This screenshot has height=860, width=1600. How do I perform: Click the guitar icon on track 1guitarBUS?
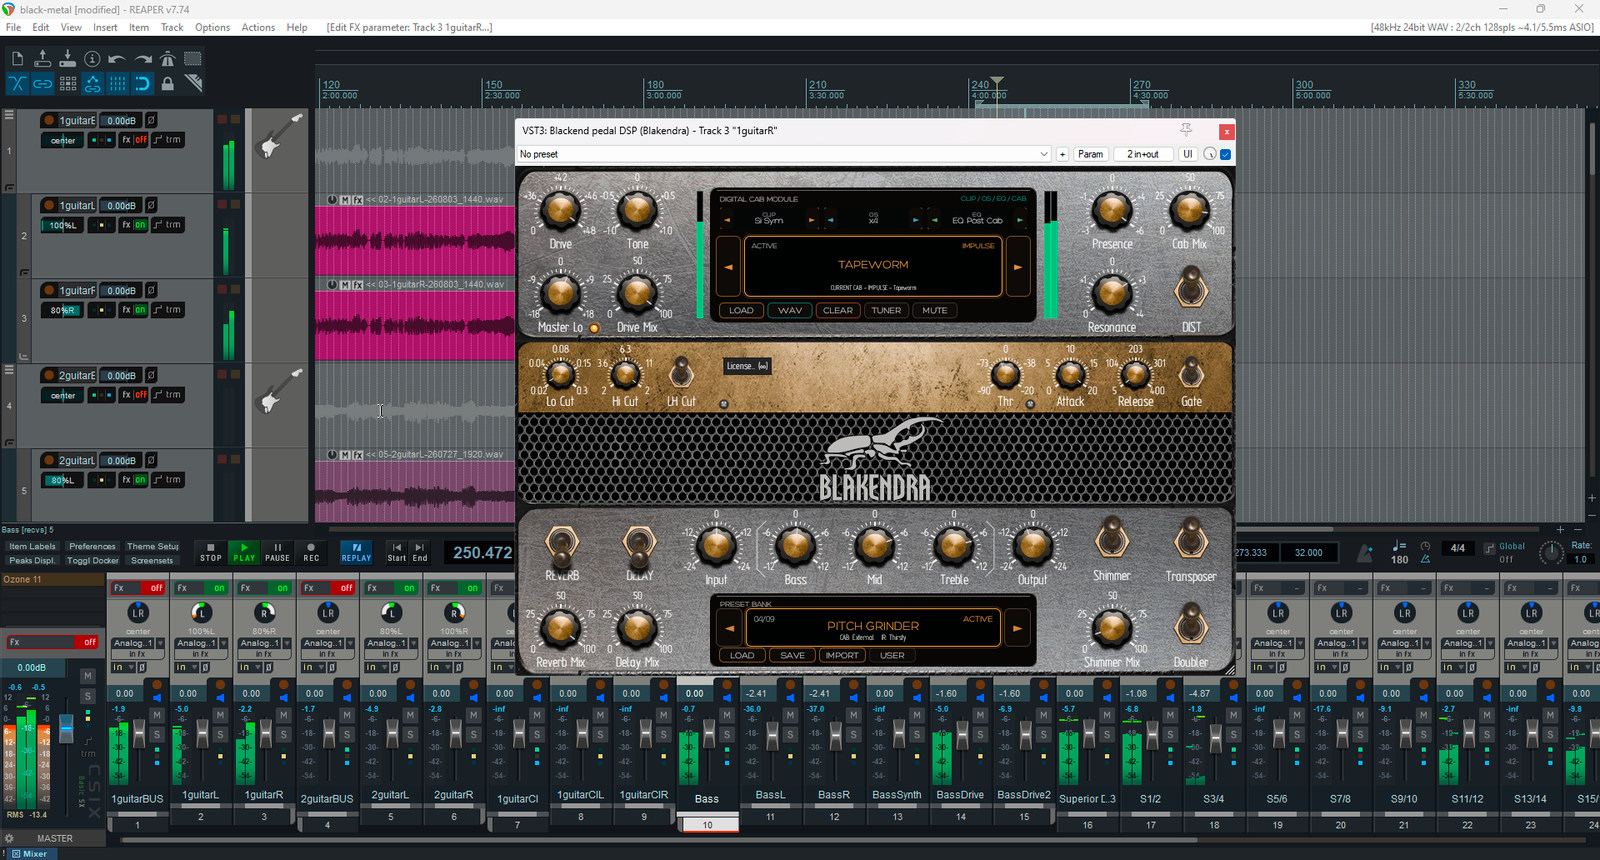coord(278,136)
